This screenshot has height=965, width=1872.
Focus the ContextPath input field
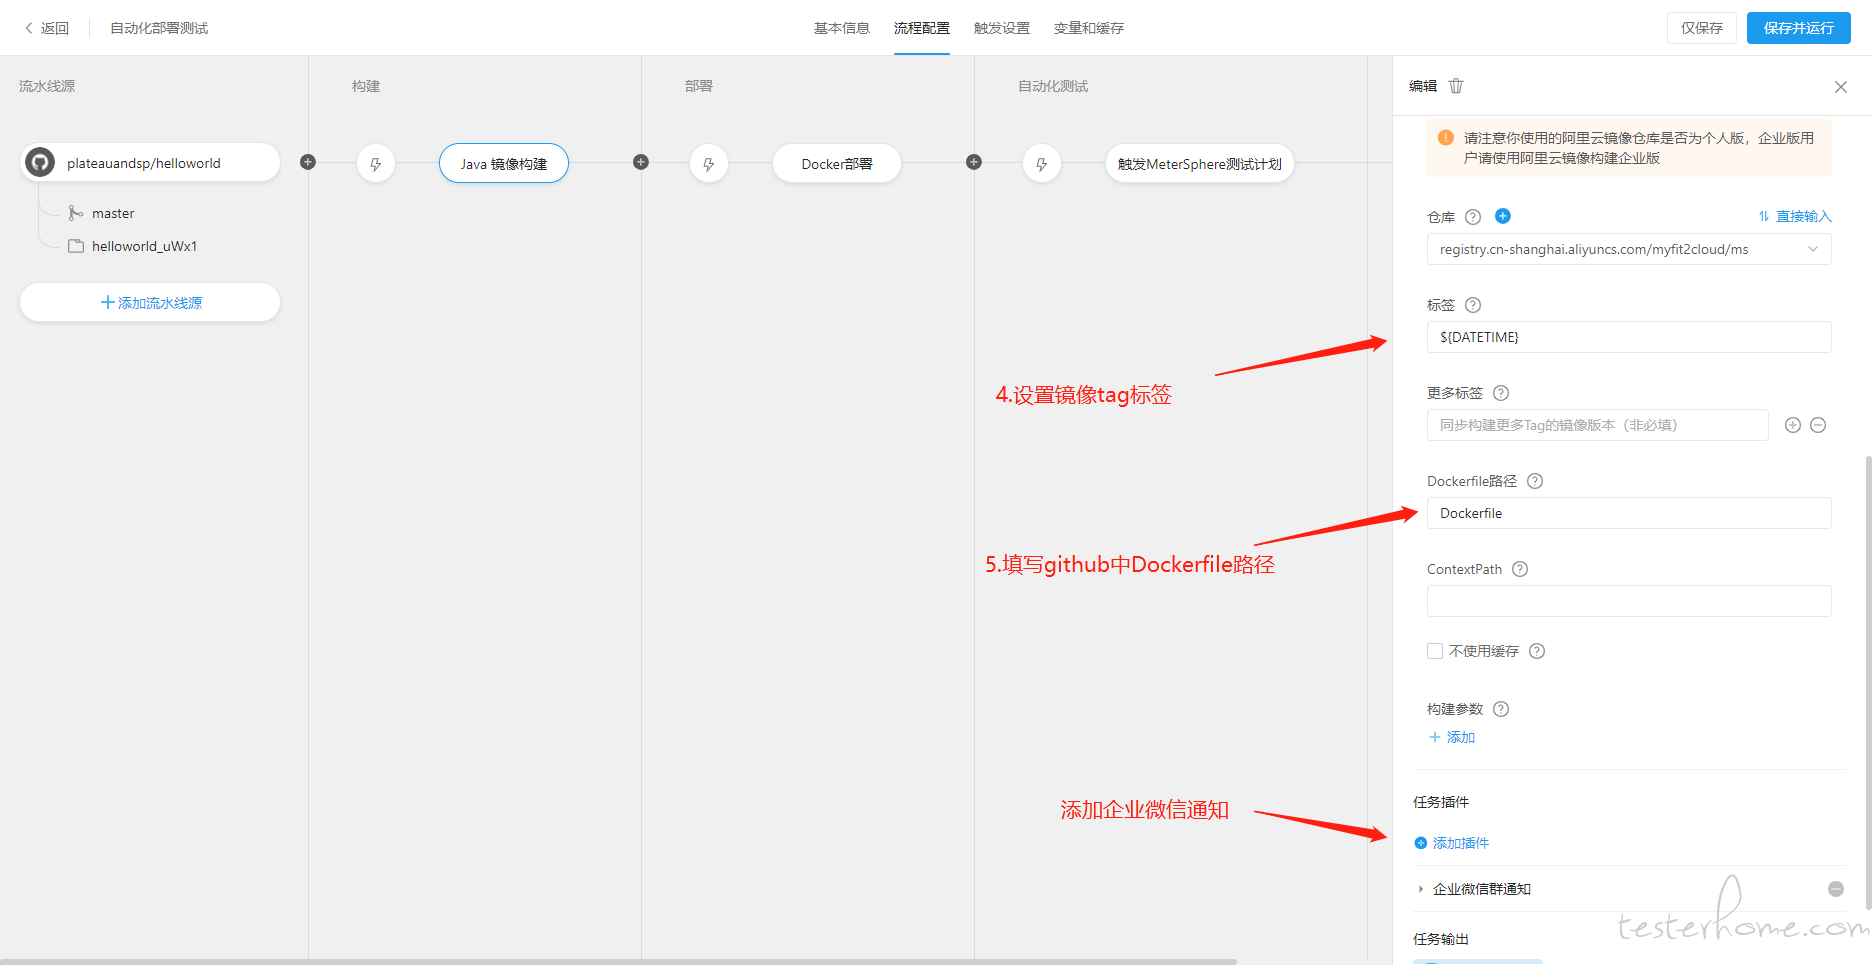point(1629,601)
